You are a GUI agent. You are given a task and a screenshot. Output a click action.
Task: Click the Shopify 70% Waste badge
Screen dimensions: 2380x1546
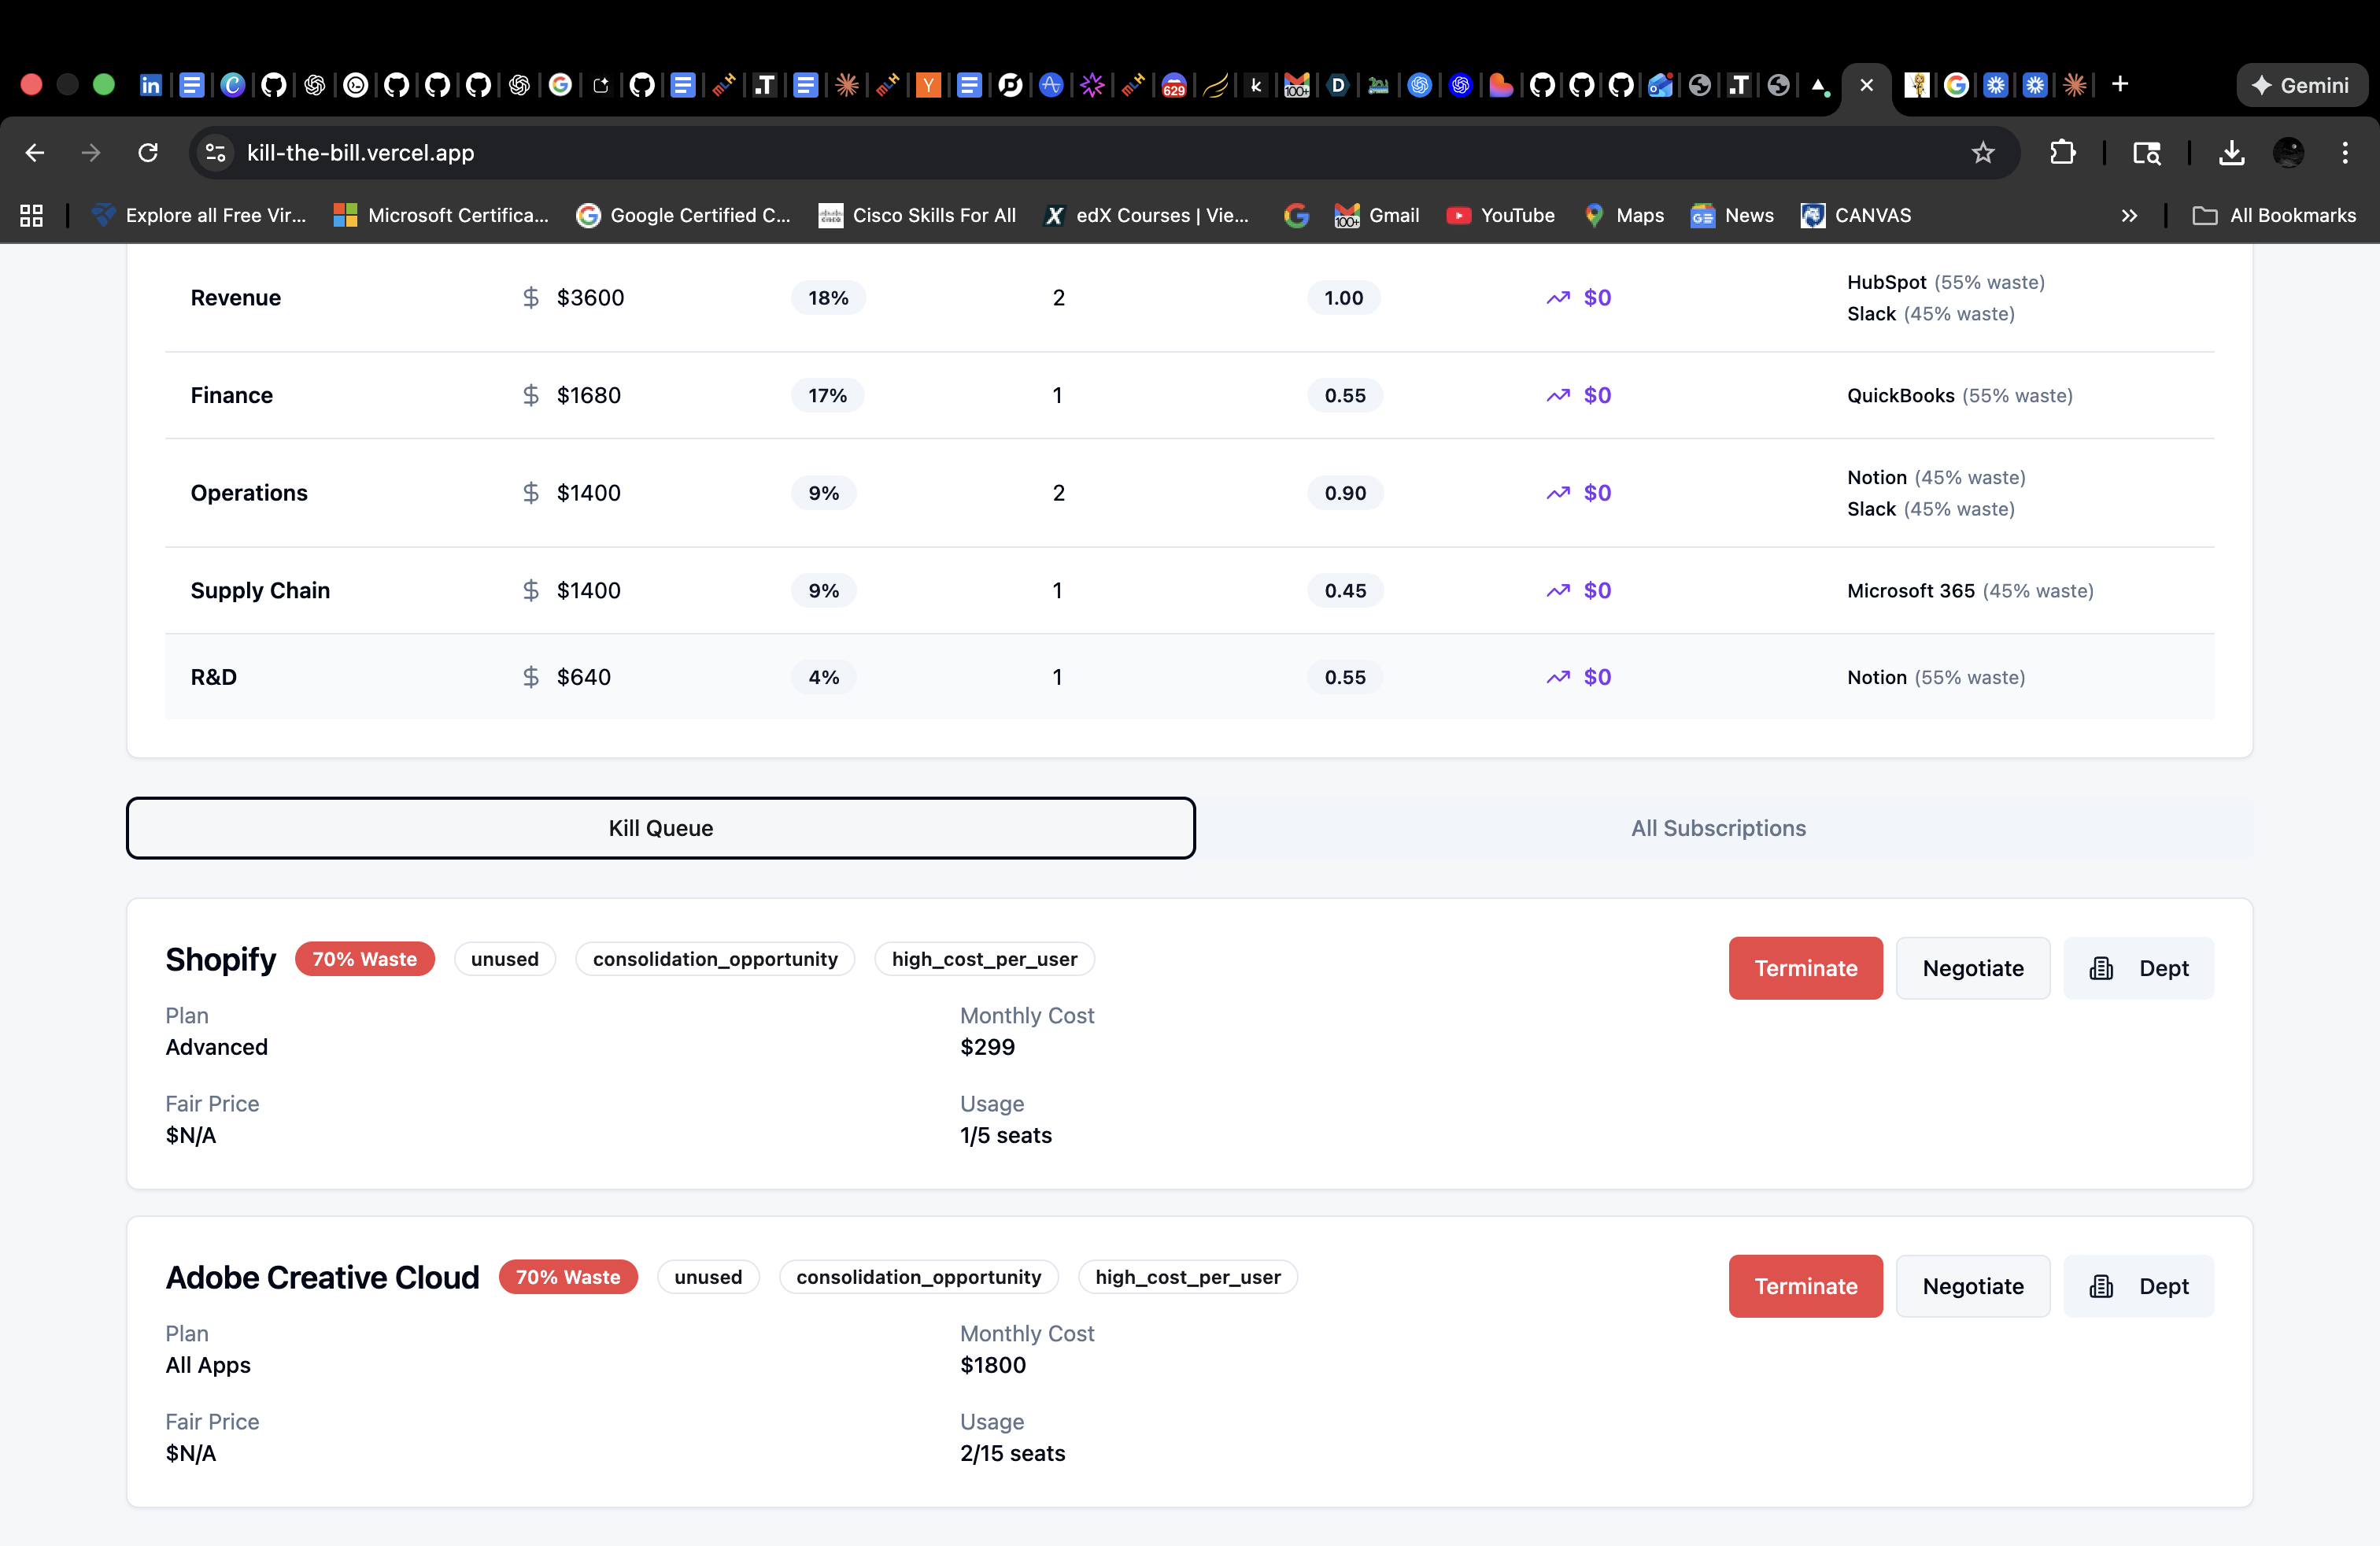point(364,959)
